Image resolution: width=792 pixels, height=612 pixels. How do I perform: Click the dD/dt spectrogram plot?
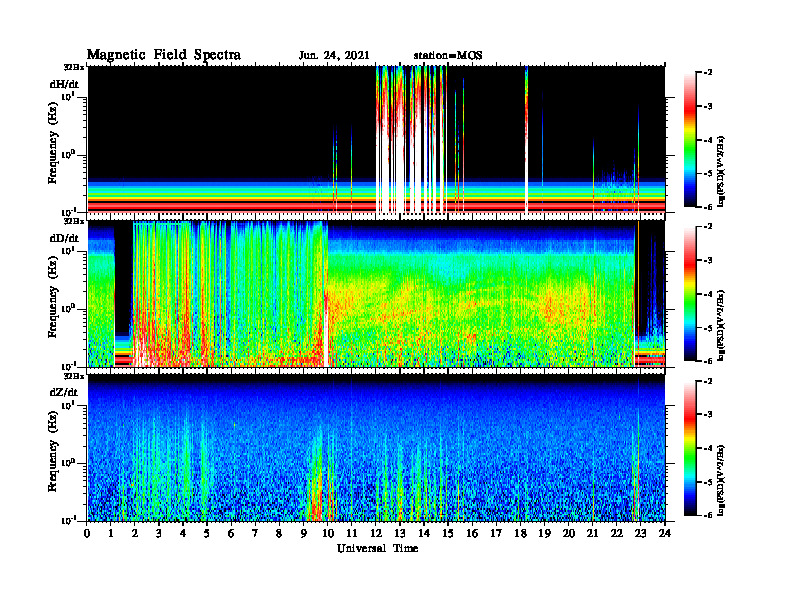pyautogui.click(x=376, y=293)
